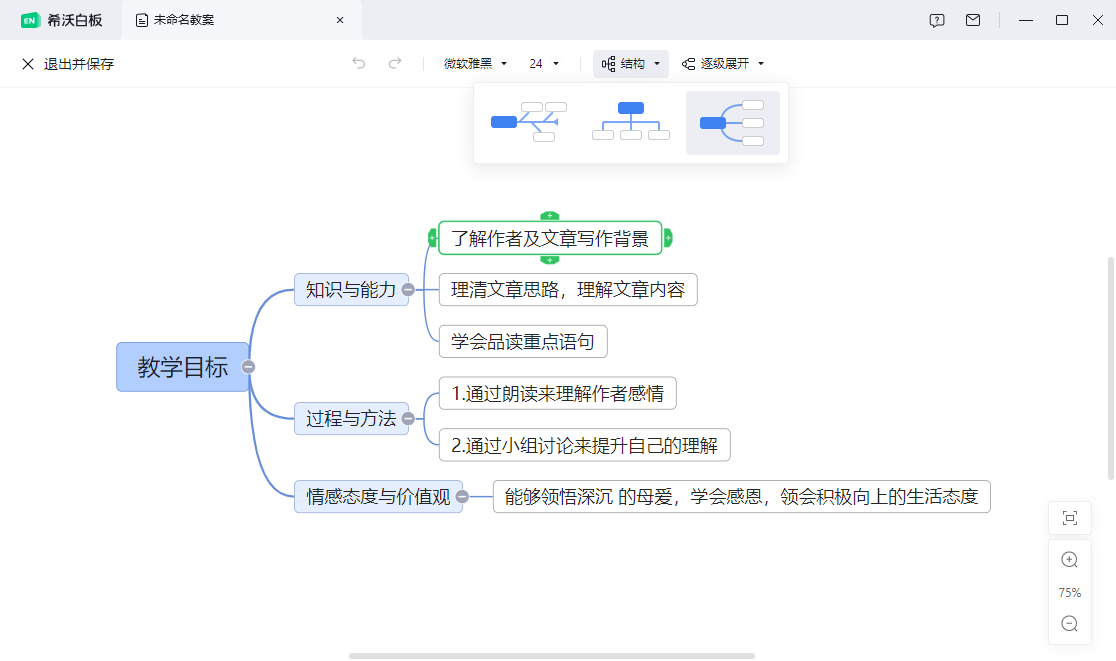Add sibling node with right green plus handle
Image resolution: width=1116 pixels, height=661 pixels.
coord(668,238)
